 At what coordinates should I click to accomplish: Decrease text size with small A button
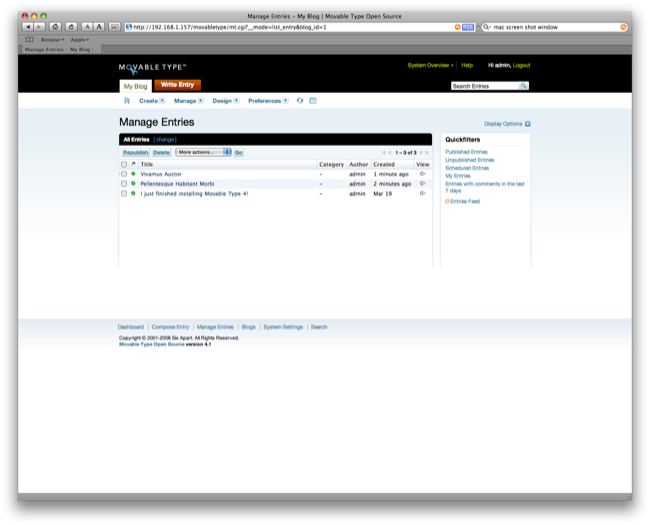87,27
